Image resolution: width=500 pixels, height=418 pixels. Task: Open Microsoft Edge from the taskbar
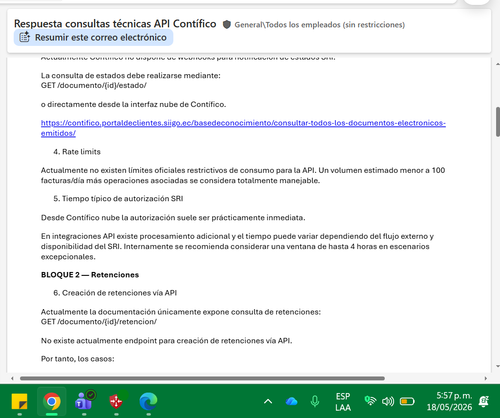pyautogui.click(x=148, y=401)
